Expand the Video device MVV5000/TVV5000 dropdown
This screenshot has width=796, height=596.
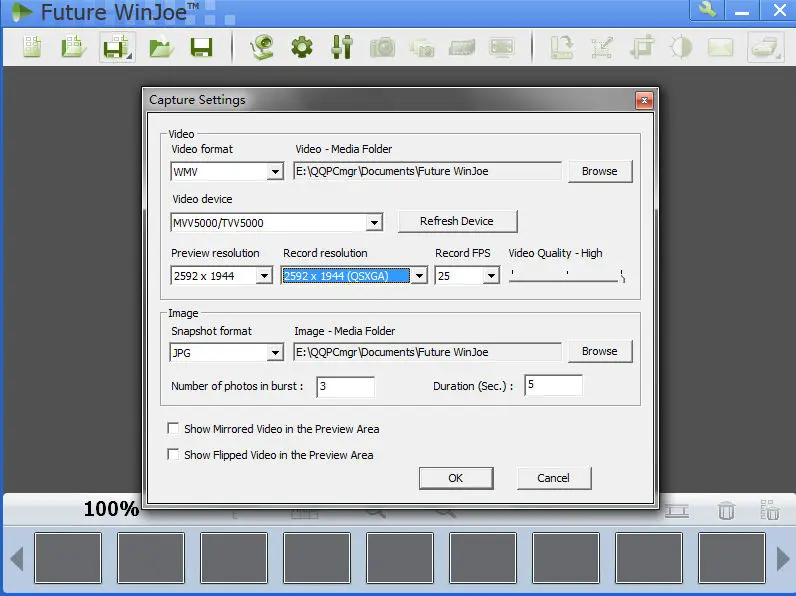[x=374, y=222]
